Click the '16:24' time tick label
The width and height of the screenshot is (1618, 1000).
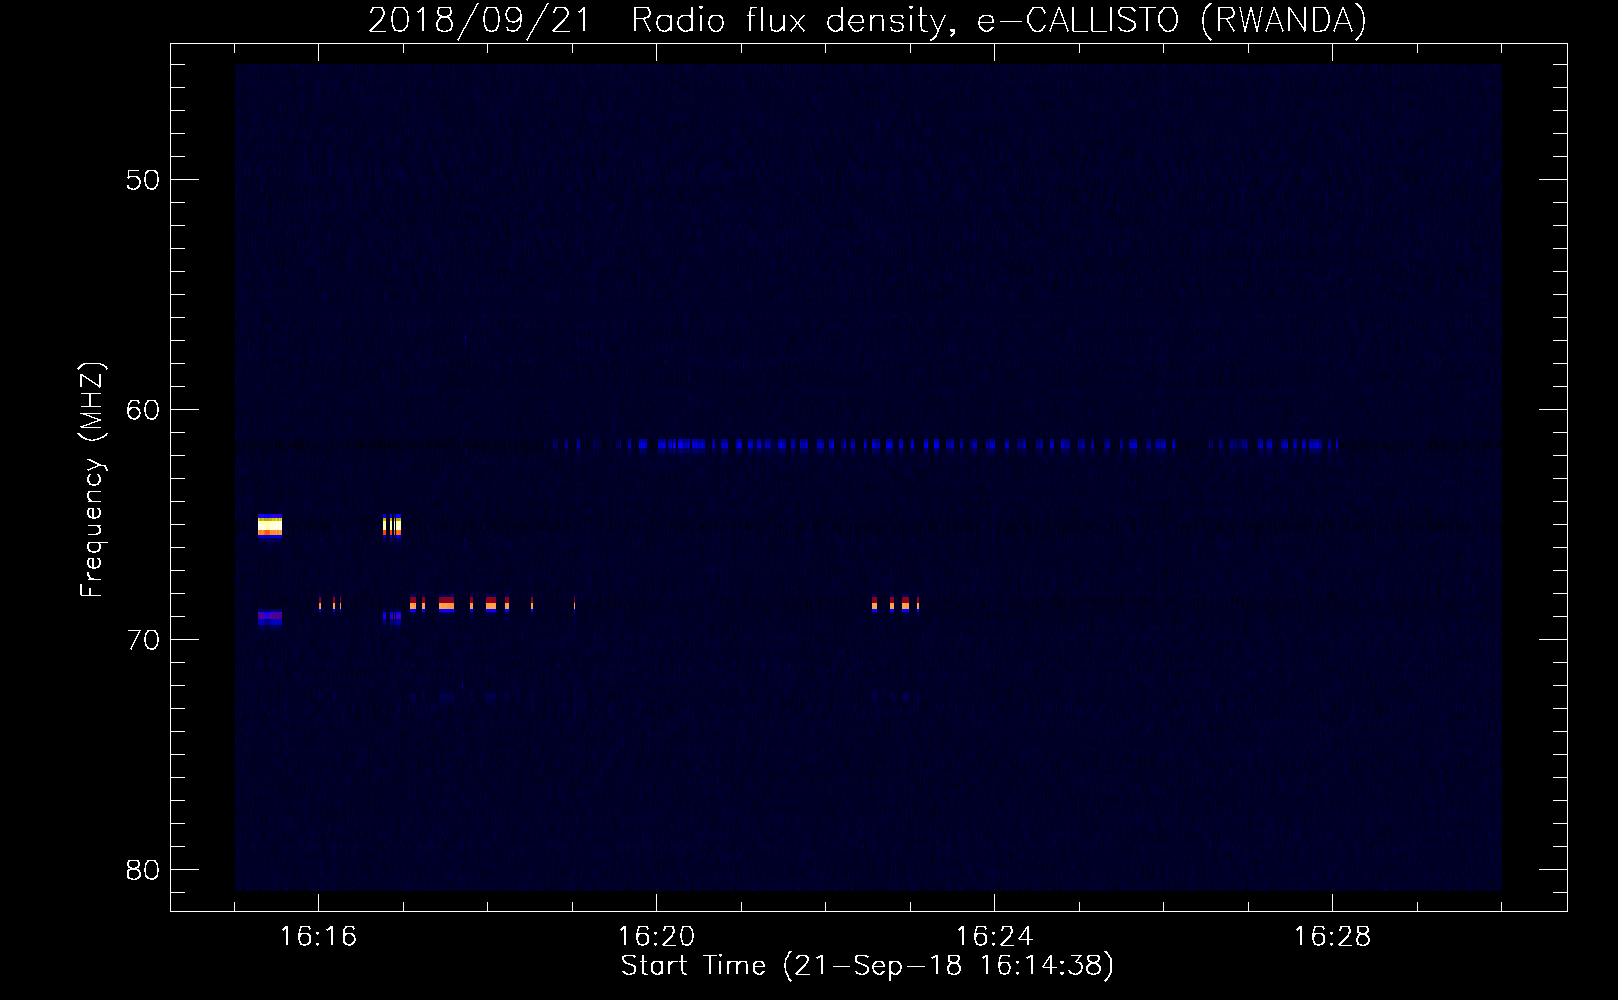(x=994, y=936)
